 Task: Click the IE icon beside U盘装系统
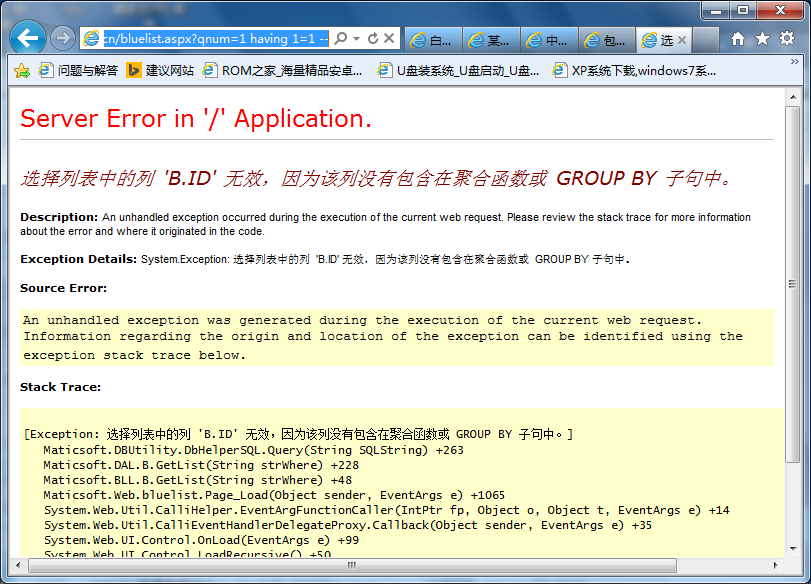384,70
